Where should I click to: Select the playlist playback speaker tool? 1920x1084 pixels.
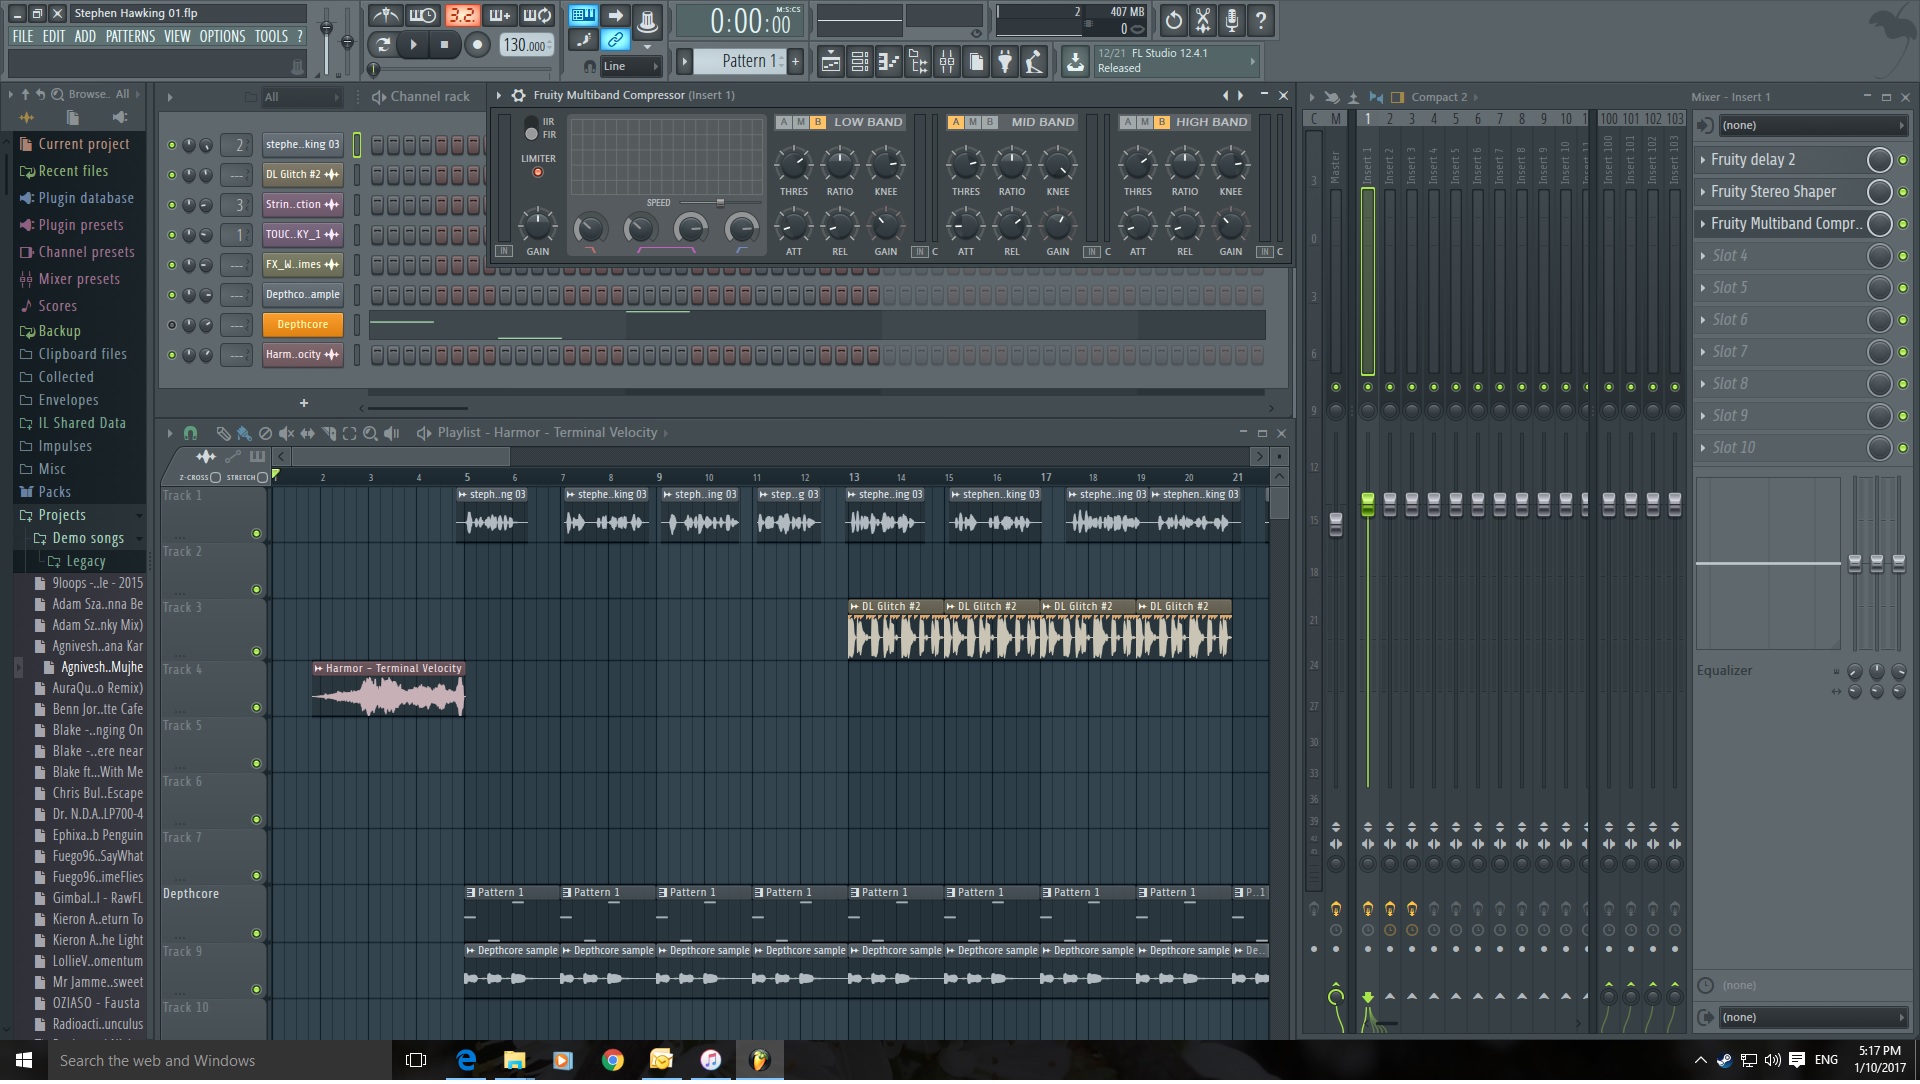391,433
